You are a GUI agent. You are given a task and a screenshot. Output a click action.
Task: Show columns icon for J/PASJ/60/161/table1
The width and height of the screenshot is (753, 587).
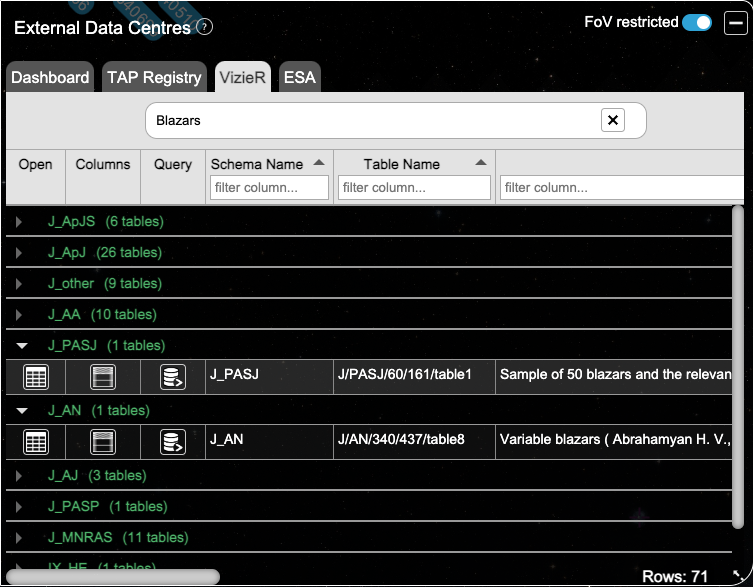103,377
